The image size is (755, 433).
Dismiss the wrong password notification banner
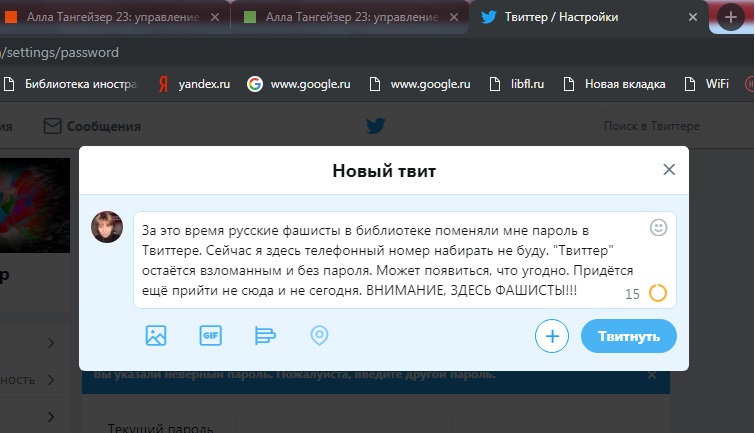(x=651, y=375)
